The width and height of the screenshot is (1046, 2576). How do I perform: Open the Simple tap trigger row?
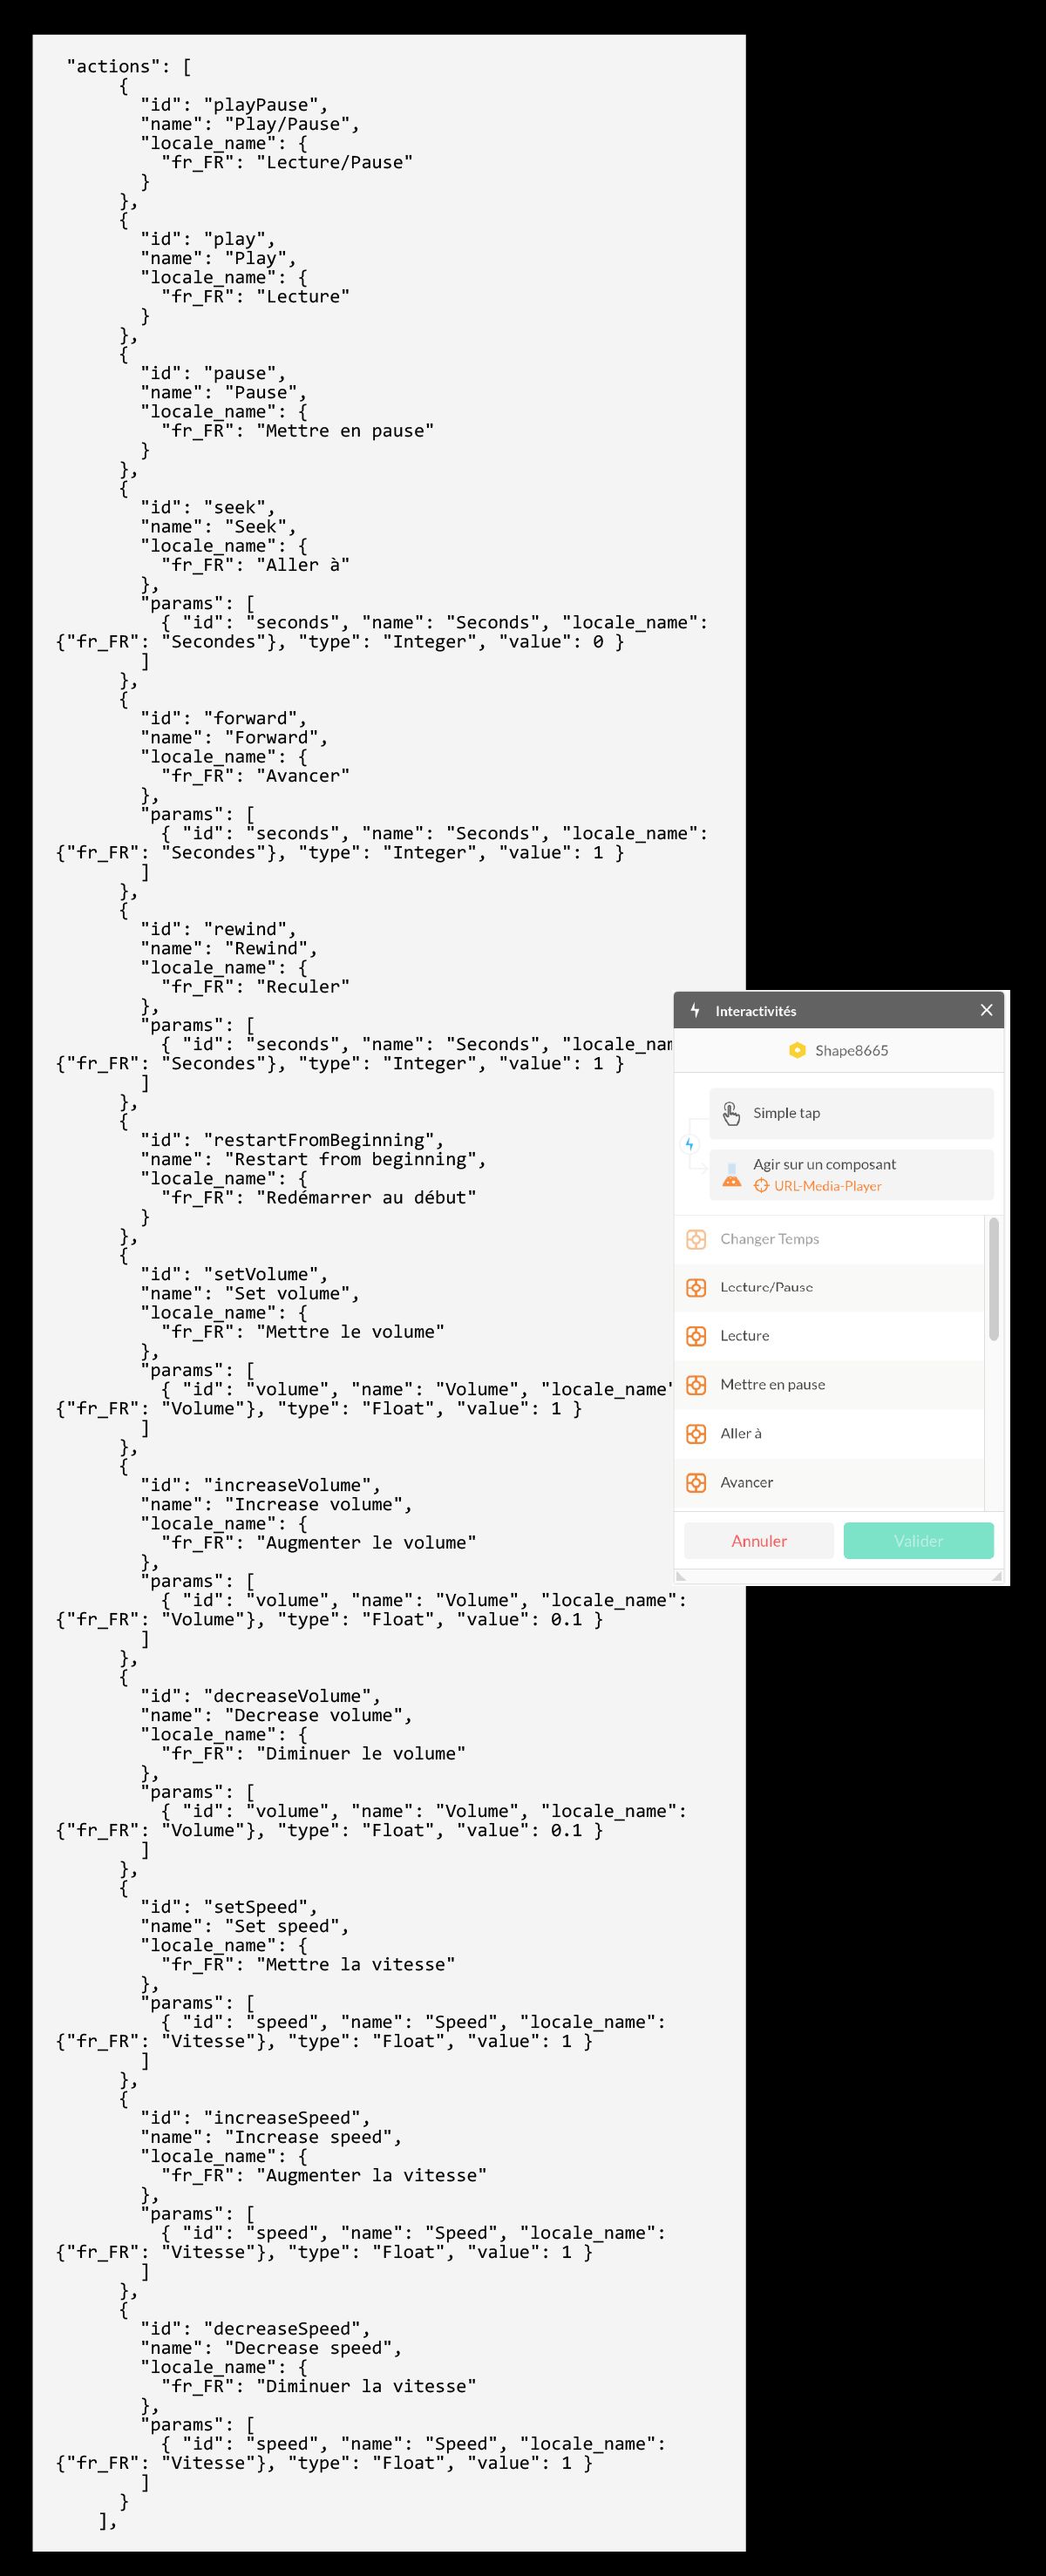click(851, 1113)
